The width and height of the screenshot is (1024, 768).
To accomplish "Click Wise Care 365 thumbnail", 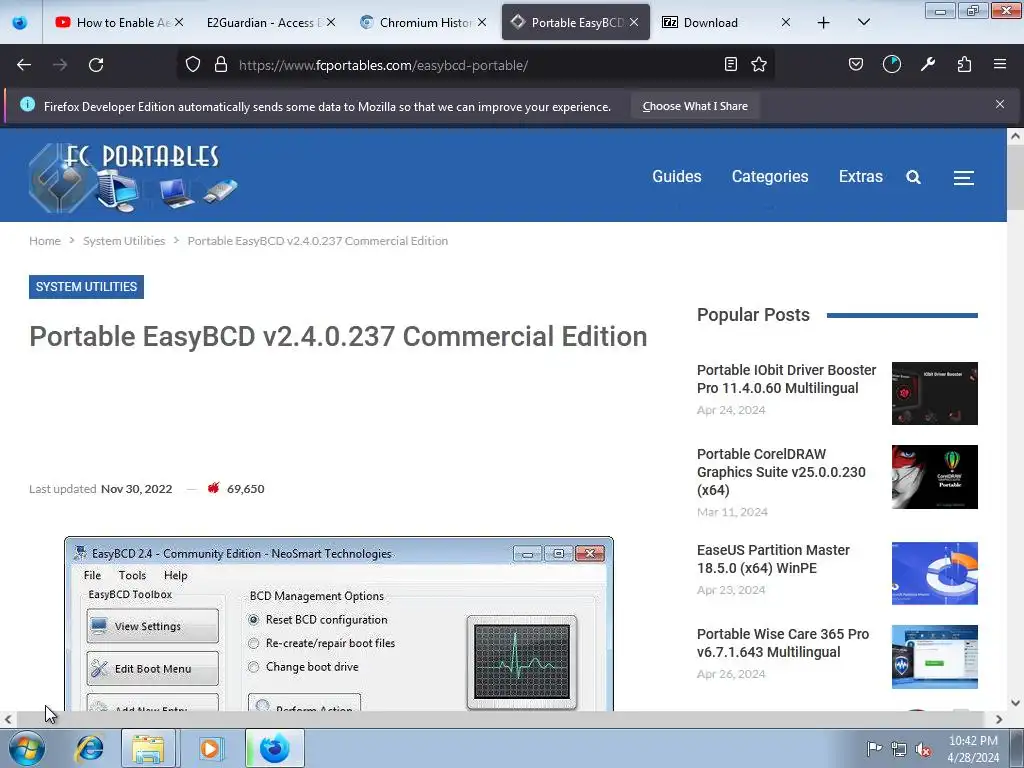I will [x=935, y=657].
